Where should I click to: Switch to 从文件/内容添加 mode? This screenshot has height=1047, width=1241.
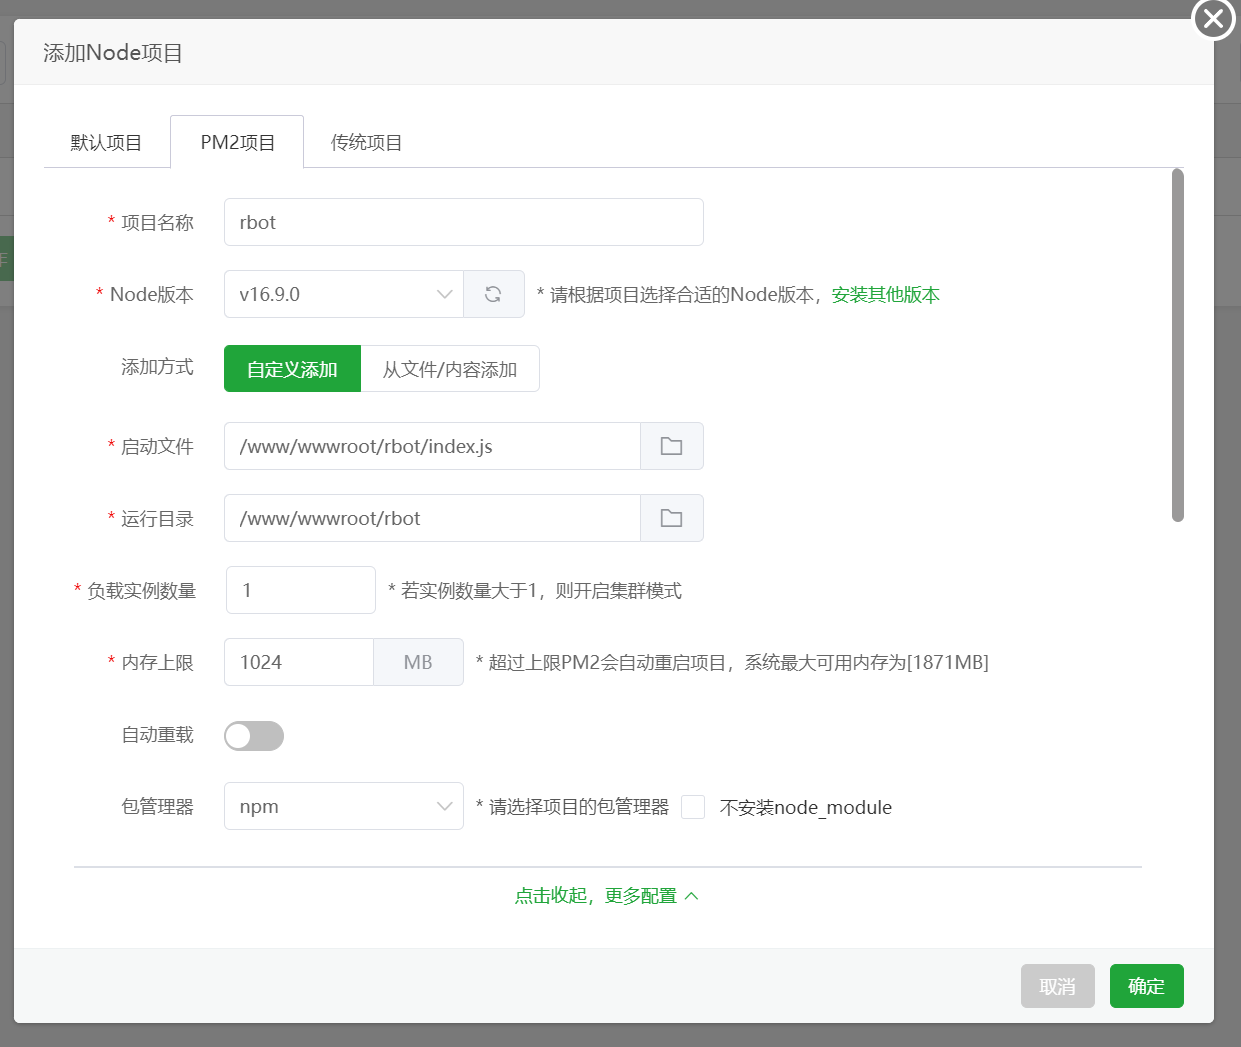[450, 368]
